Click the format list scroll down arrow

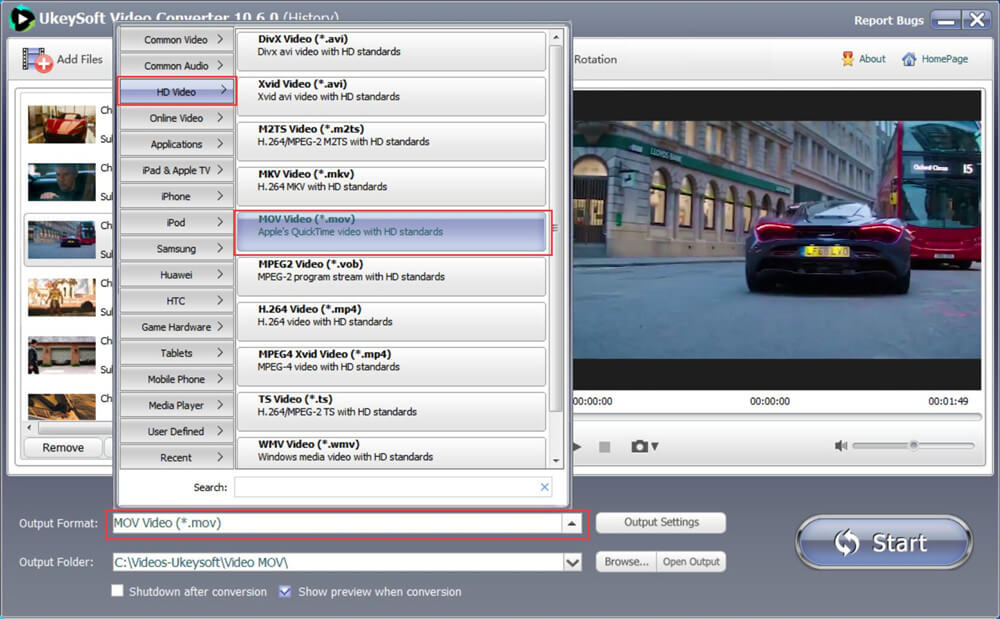point(556,460)
